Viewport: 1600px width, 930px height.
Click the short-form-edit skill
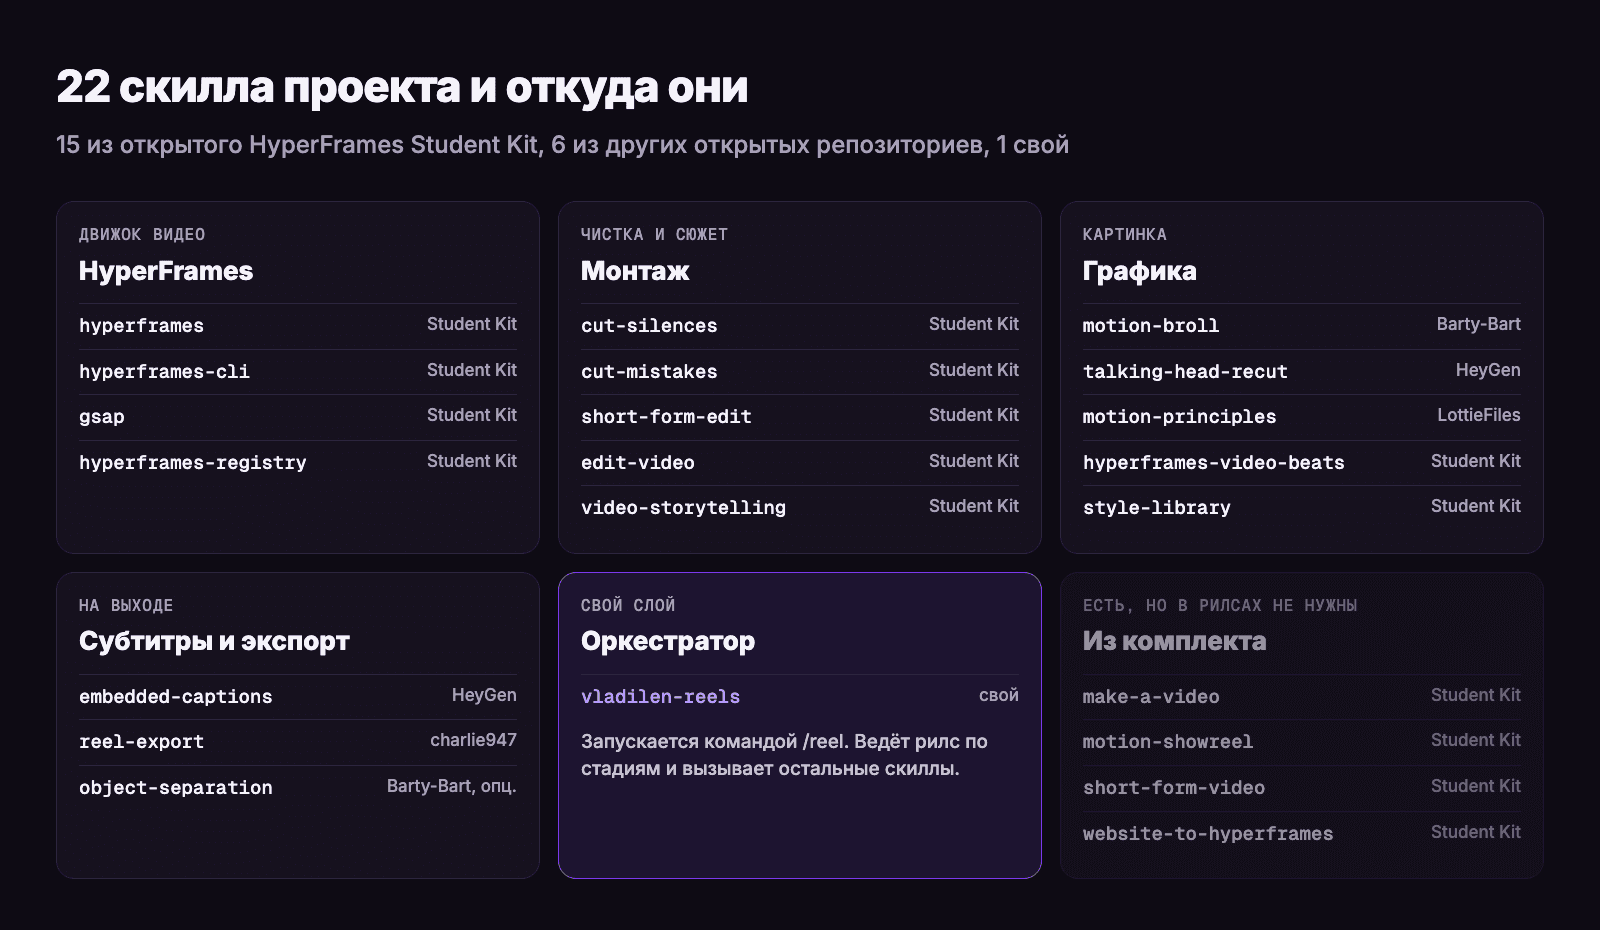[666, 417]
